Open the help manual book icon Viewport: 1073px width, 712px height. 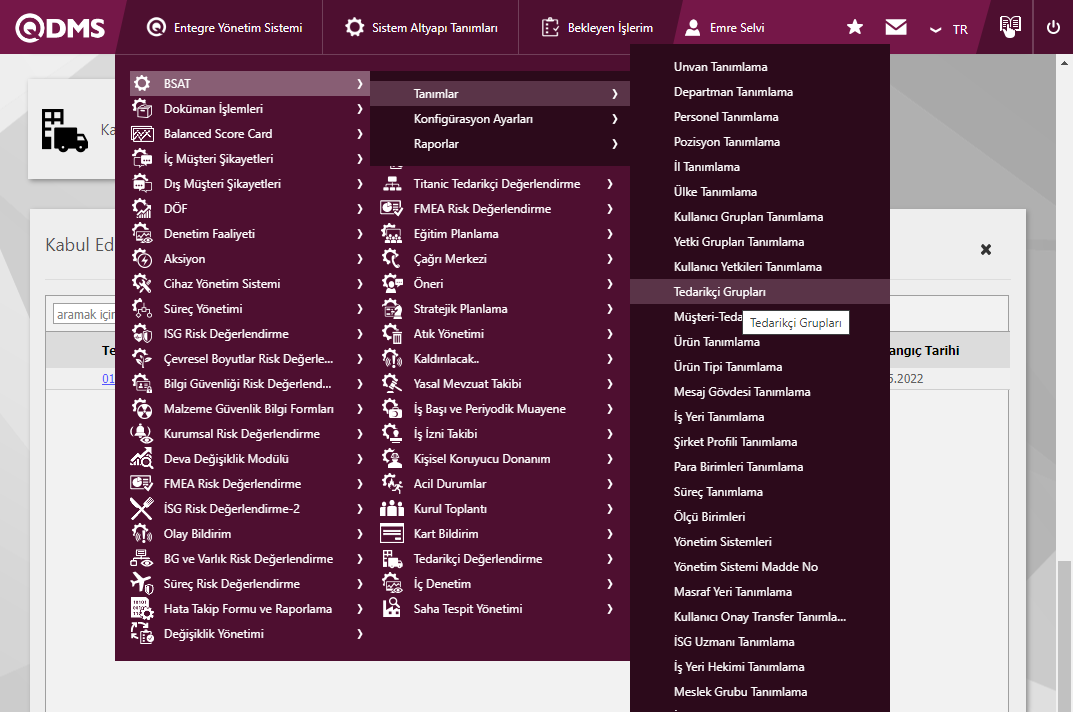pyautogui.click(x=1010, y=28)
